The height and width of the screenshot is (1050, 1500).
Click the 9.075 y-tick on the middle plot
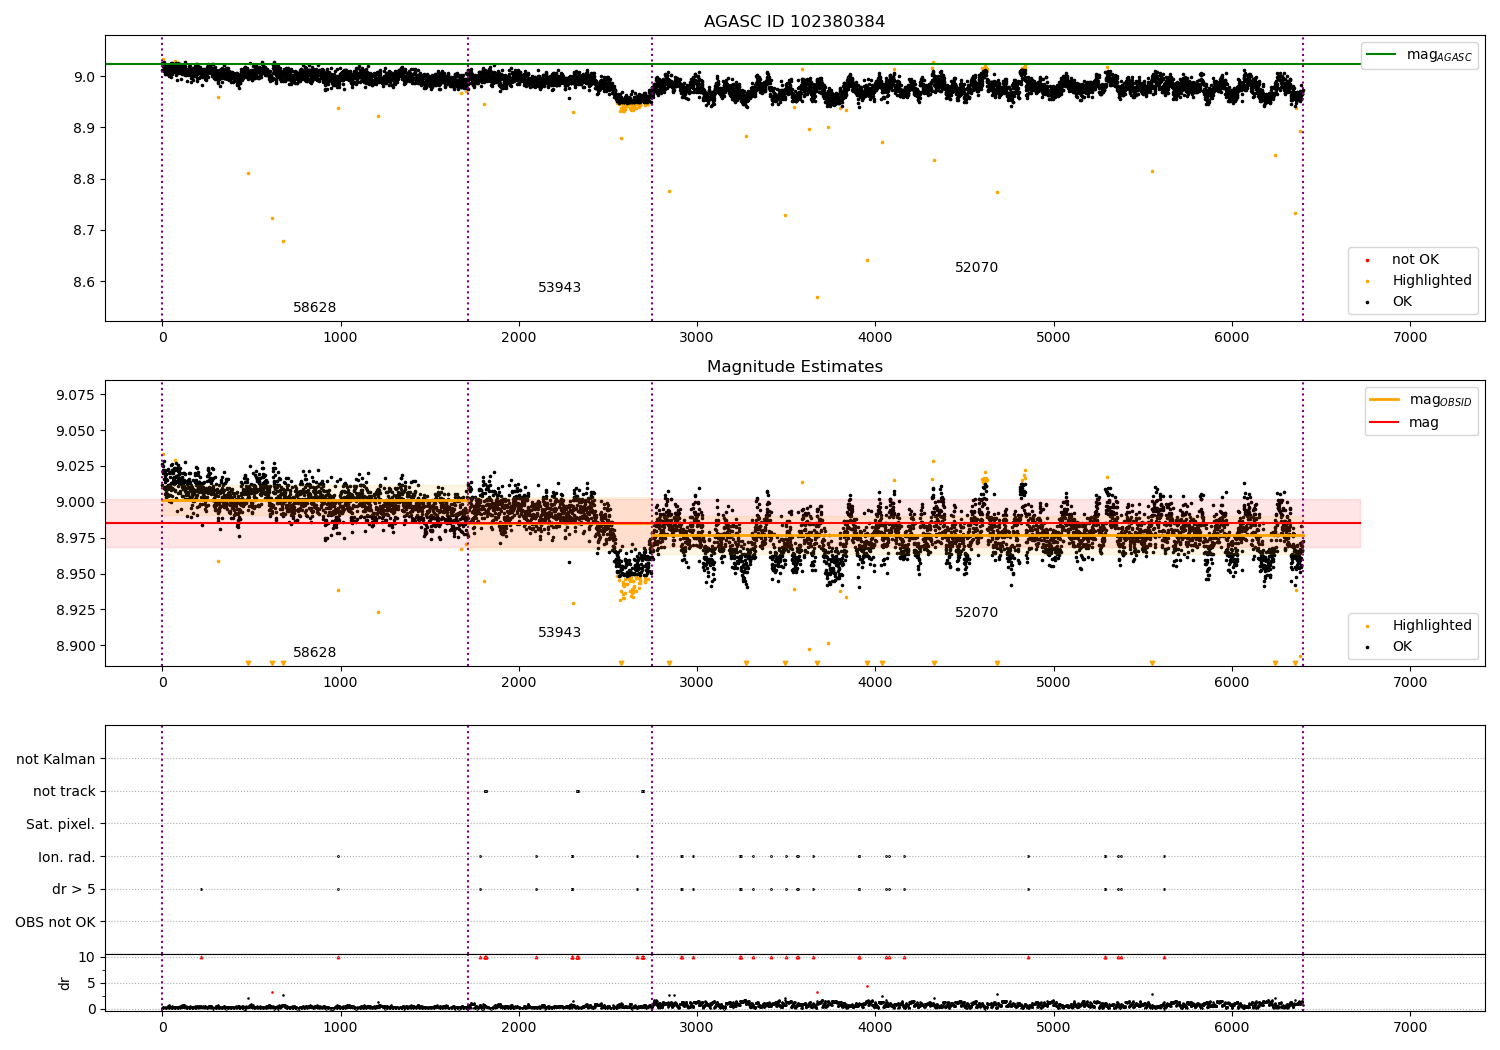pos(76,395)
